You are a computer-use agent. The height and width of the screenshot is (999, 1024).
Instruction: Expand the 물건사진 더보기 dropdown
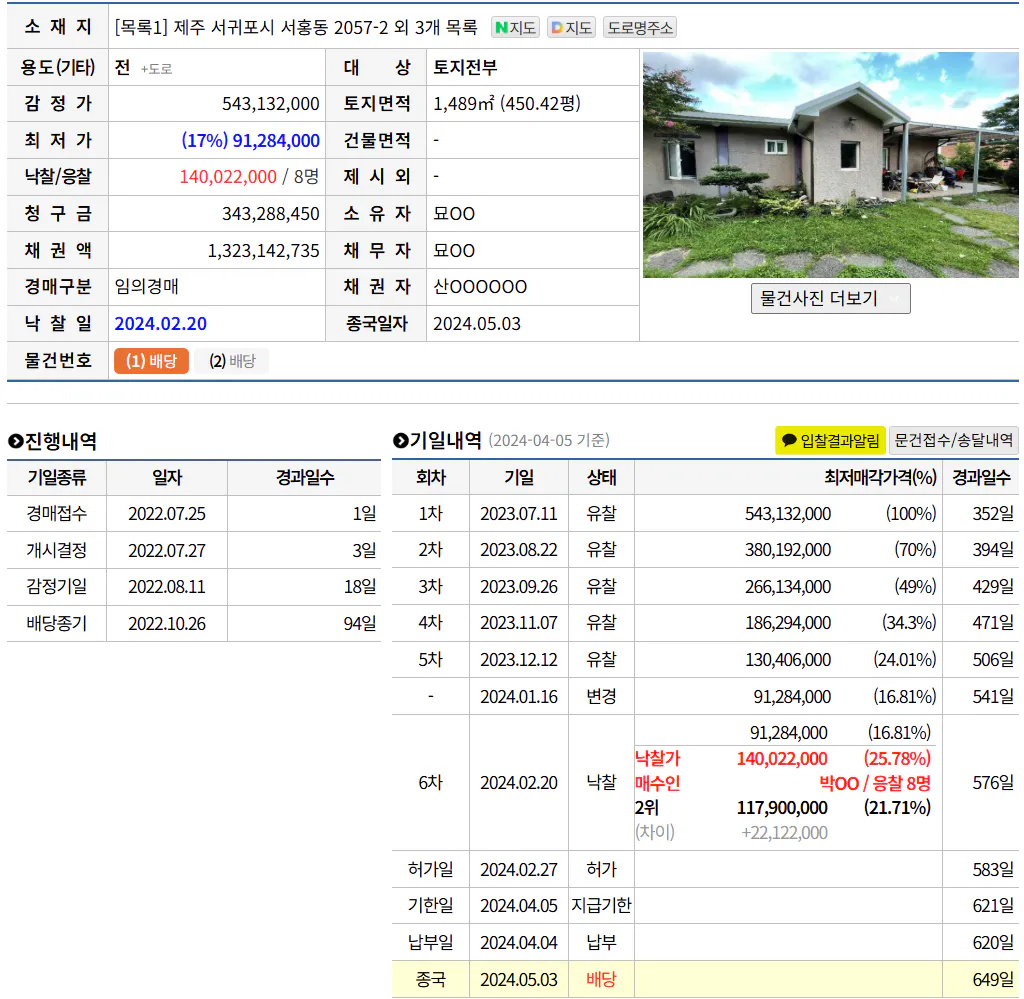pyautogui.click(x=830, y=299)
